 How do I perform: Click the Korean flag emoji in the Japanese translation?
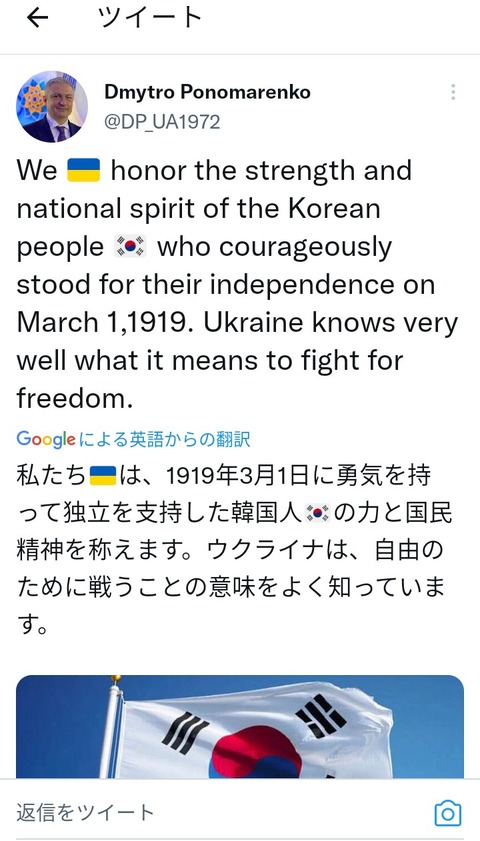(319, 513)
